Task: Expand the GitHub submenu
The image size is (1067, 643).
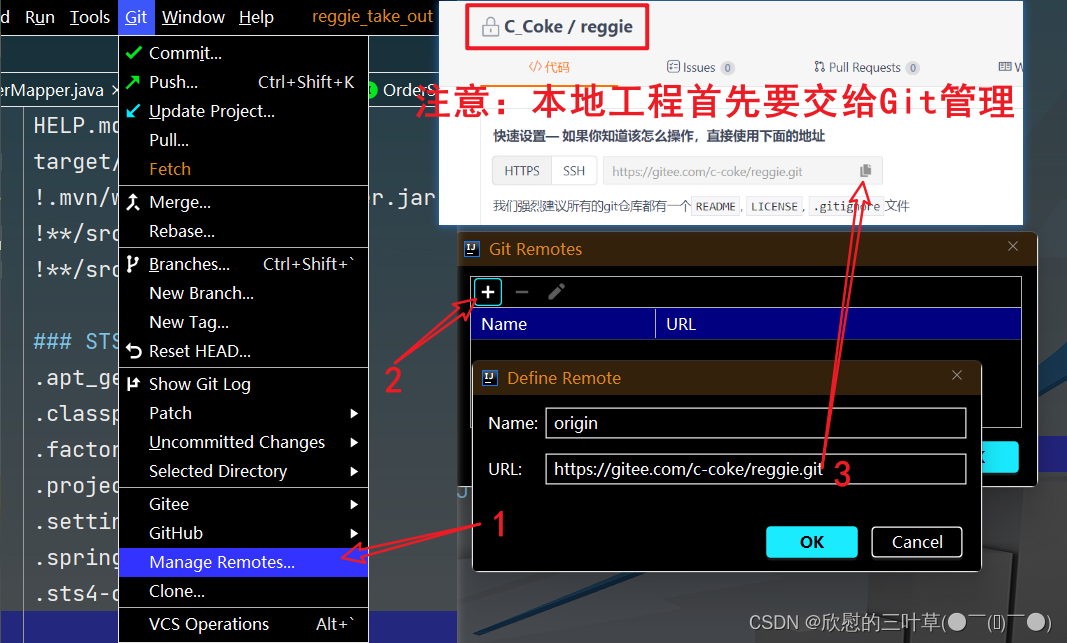Action: 244,533
